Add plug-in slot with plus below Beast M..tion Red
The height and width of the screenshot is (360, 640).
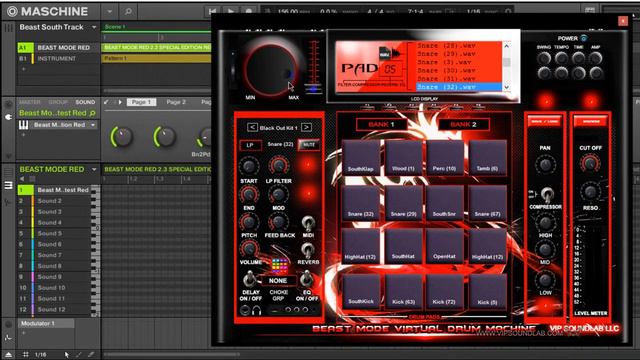tap(23, 135)
